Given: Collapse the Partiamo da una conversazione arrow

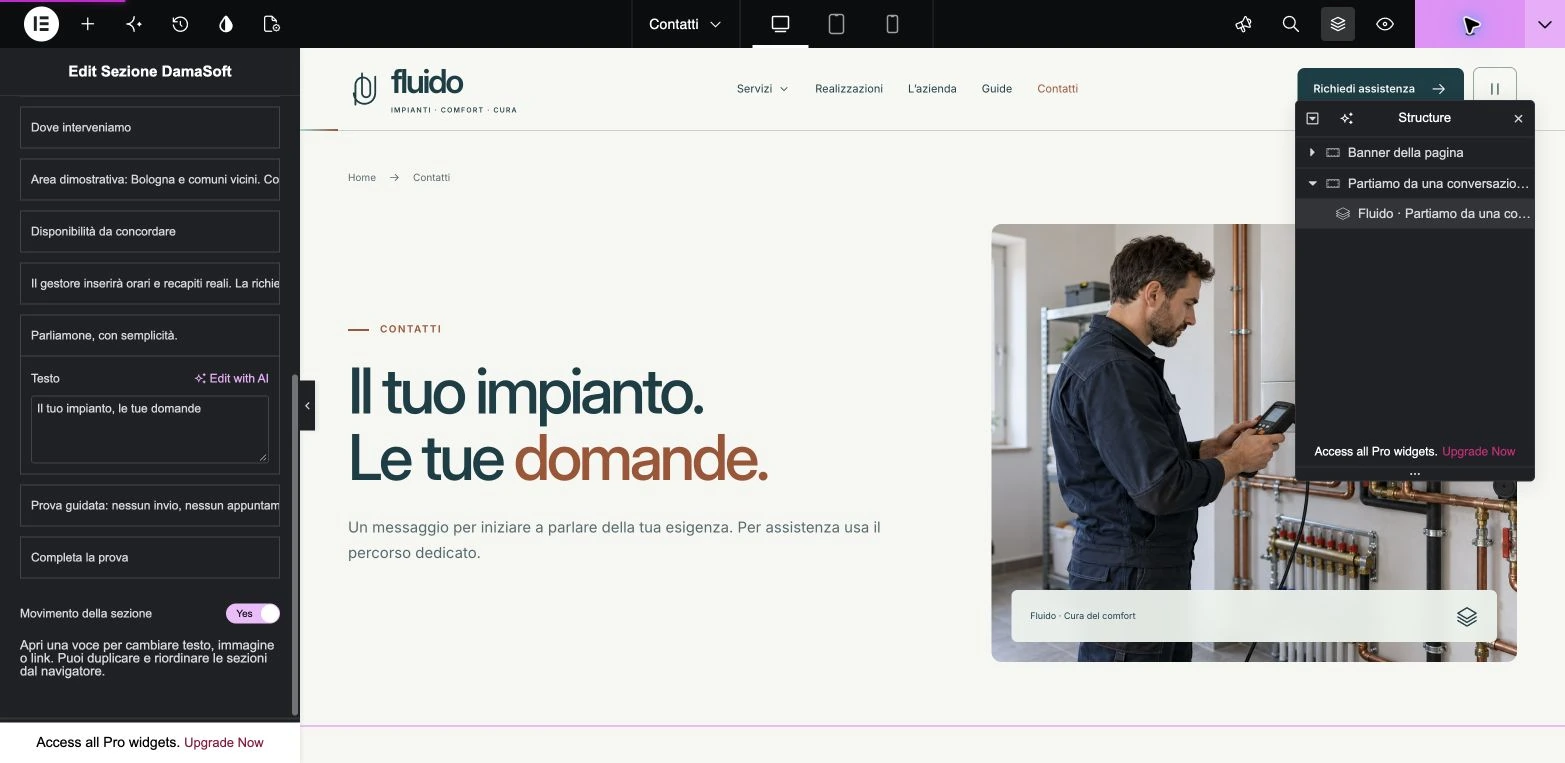Looking at the screenshot, I should [1312, 183].
